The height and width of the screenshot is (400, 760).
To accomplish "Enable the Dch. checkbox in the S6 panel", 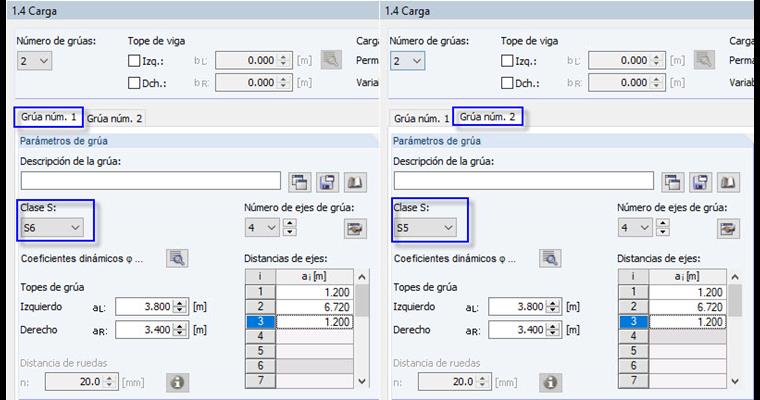I will click(x=135, y=84).
